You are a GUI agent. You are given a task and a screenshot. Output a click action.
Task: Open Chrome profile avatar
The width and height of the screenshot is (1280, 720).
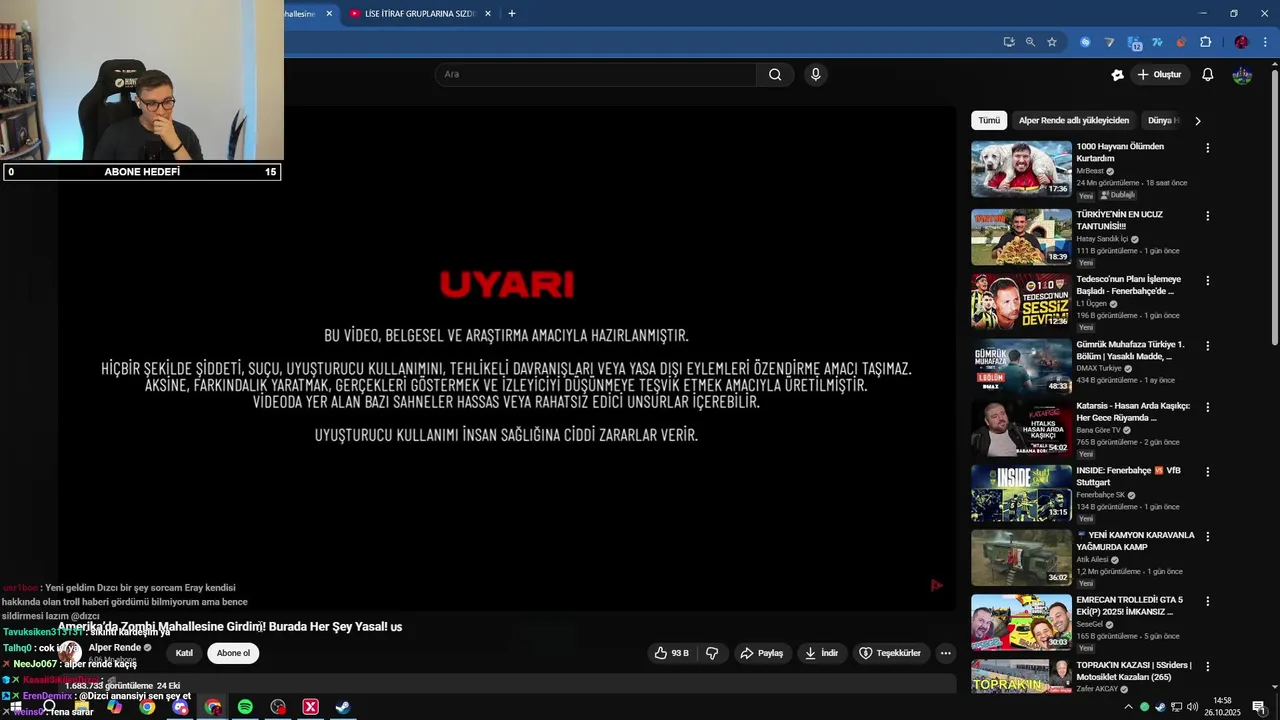(x=1241, y=42)
